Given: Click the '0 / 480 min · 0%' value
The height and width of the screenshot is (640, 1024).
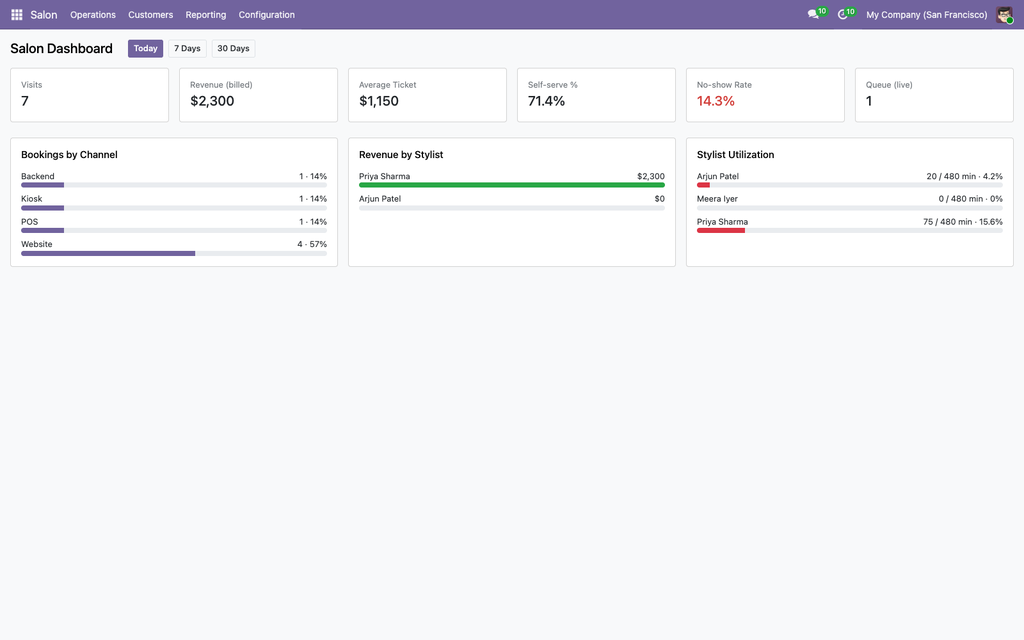Looking at the screenshot, I should pos(970,199).
